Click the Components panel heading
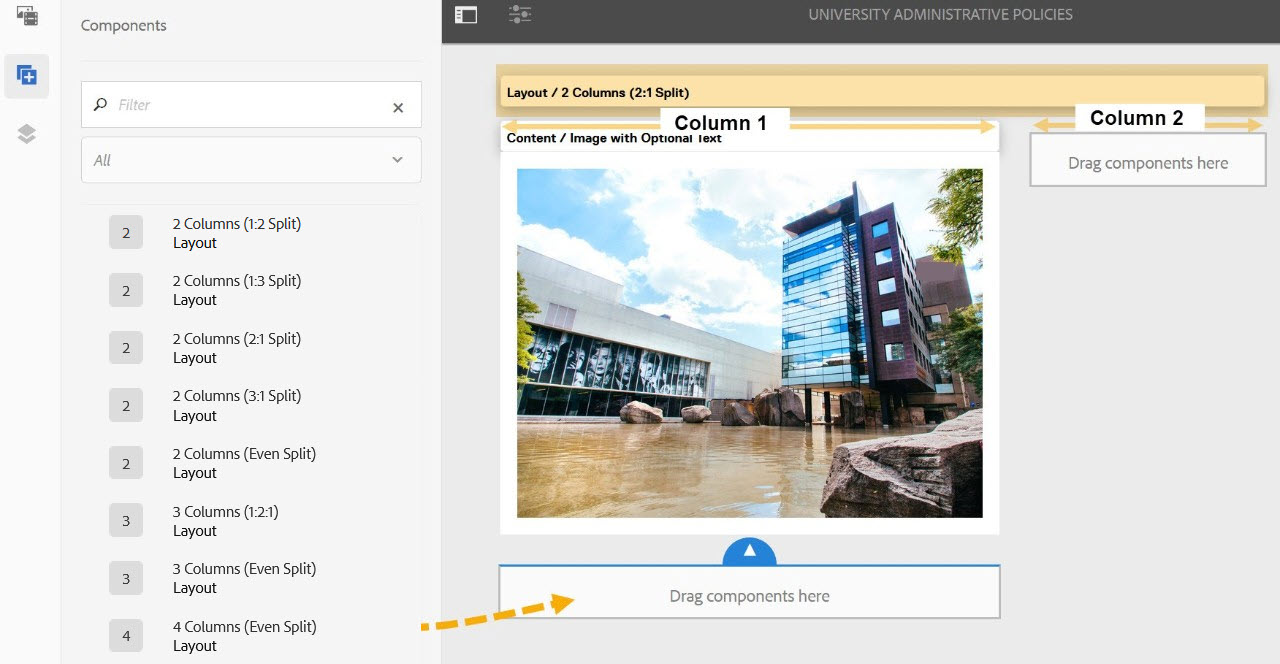Image resolution: width=1280 pixels, height=664 pixels. [x=124, y=26]
